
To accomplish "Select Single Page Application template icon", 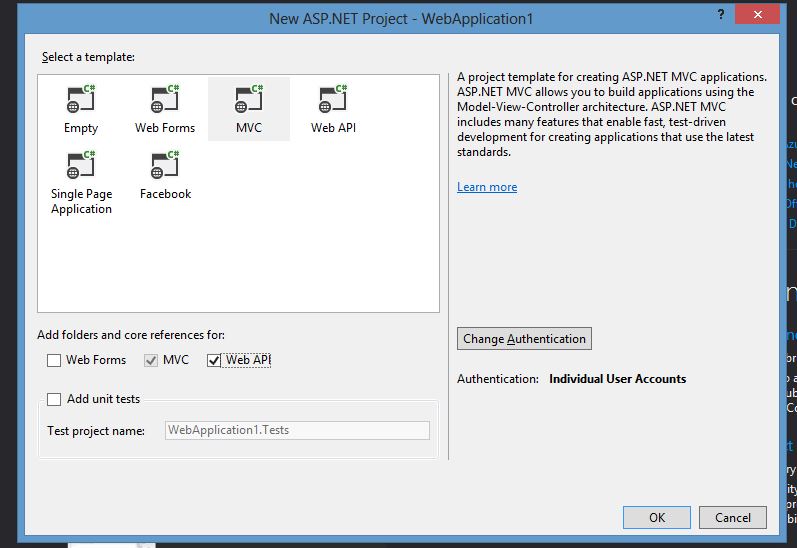I will click(x=81, y=165).
